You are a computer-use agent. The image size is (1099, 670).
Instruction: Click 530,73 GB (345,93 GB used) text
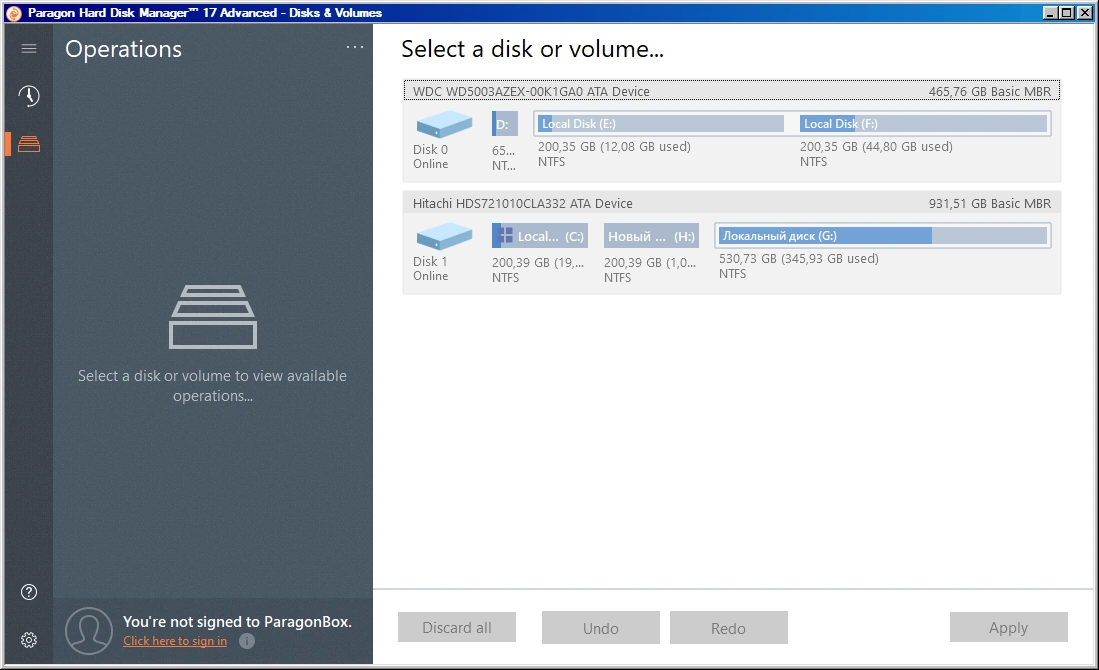click(x=798, y=259)
